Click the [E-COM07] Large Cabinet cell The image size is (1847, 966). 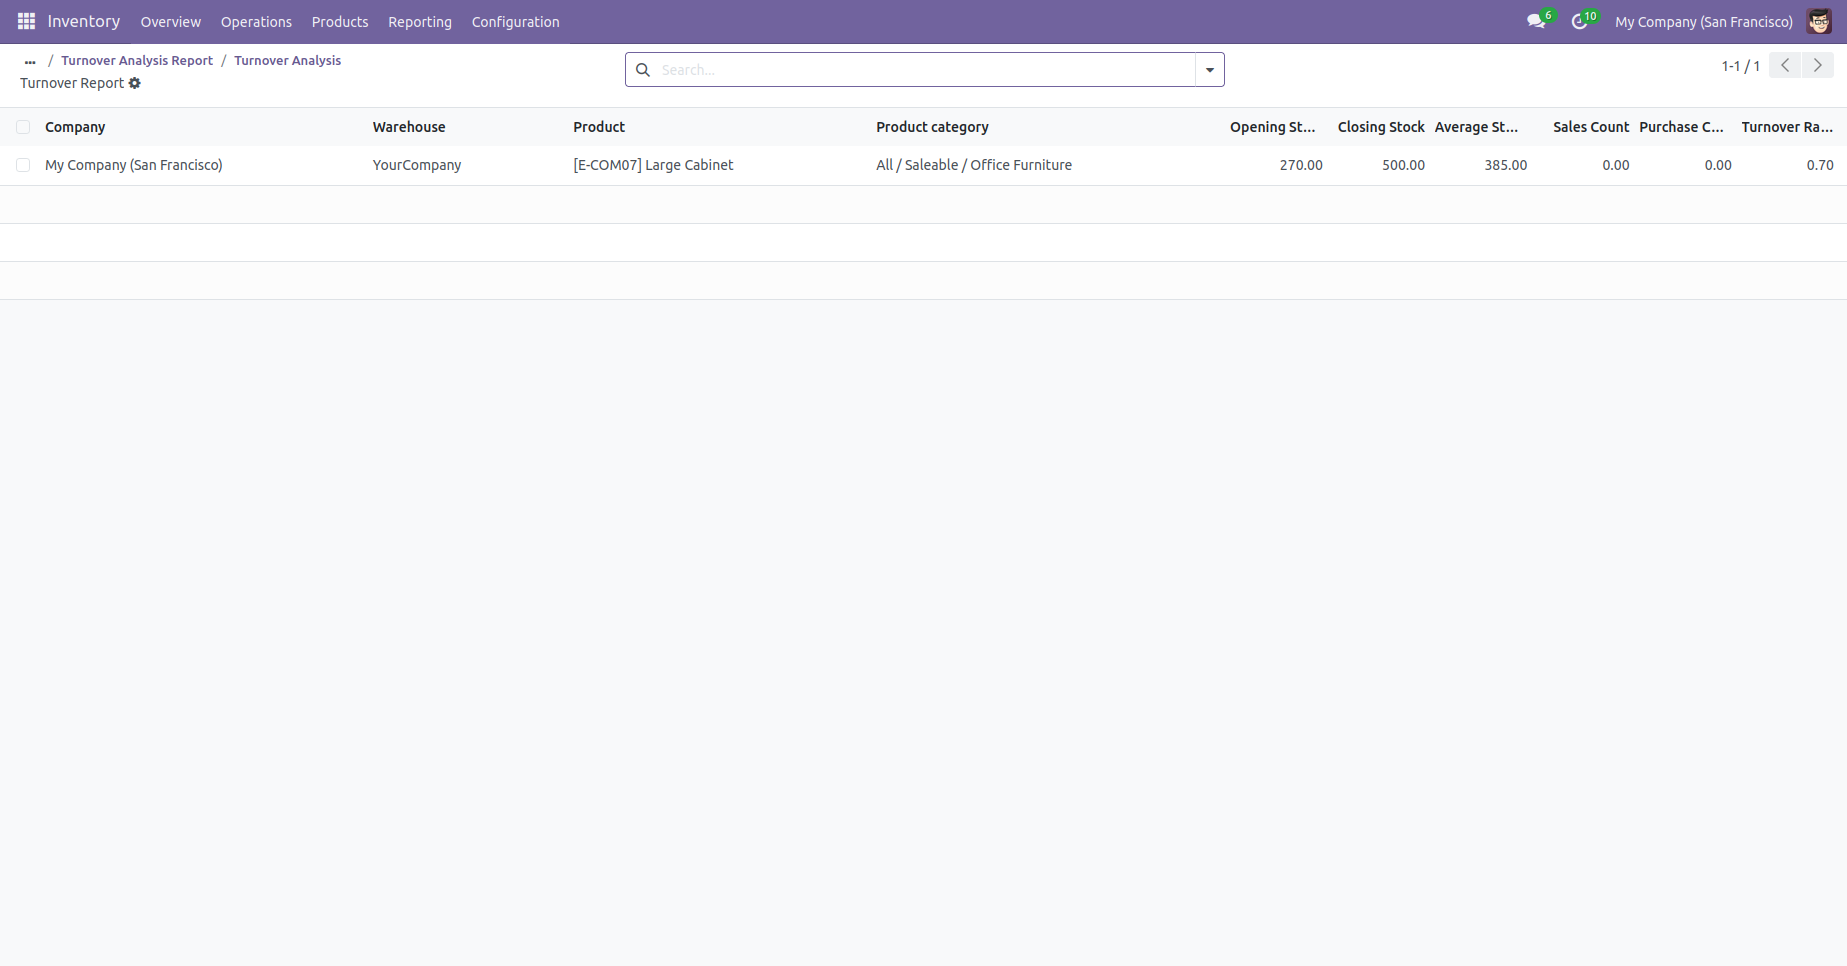click(653, 165)
